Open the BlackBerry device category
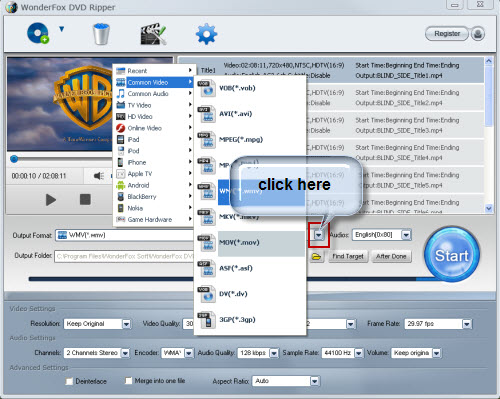Image resolution: width=500 pixels, height=399 pixels. click(x=154, y=197)
